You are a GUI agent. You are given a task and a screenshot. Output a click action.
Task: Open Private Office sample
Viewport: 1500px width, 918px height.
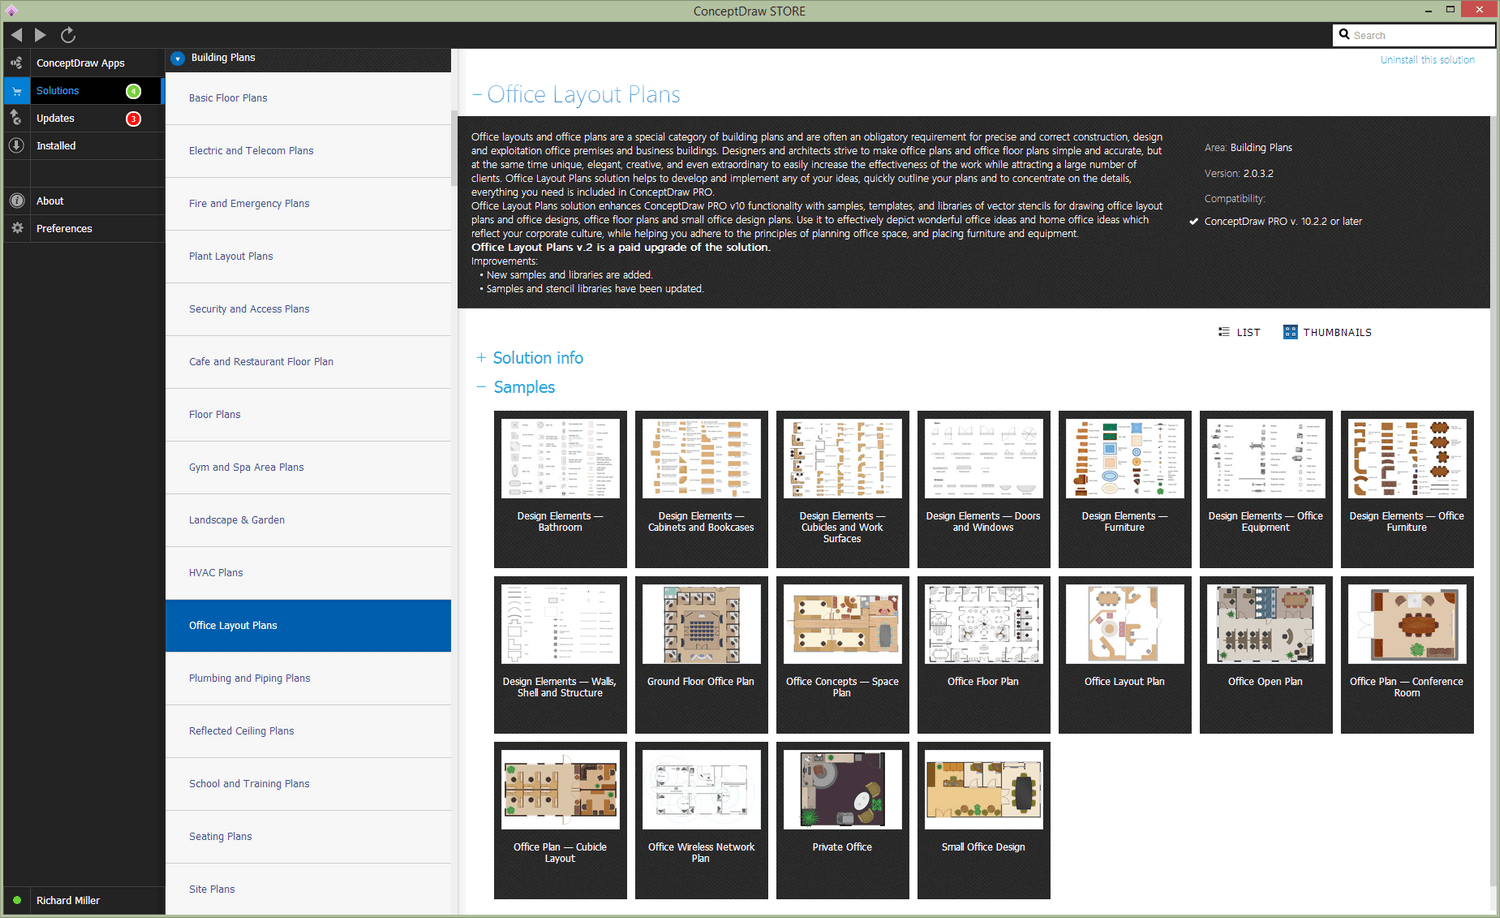point(842,820)
